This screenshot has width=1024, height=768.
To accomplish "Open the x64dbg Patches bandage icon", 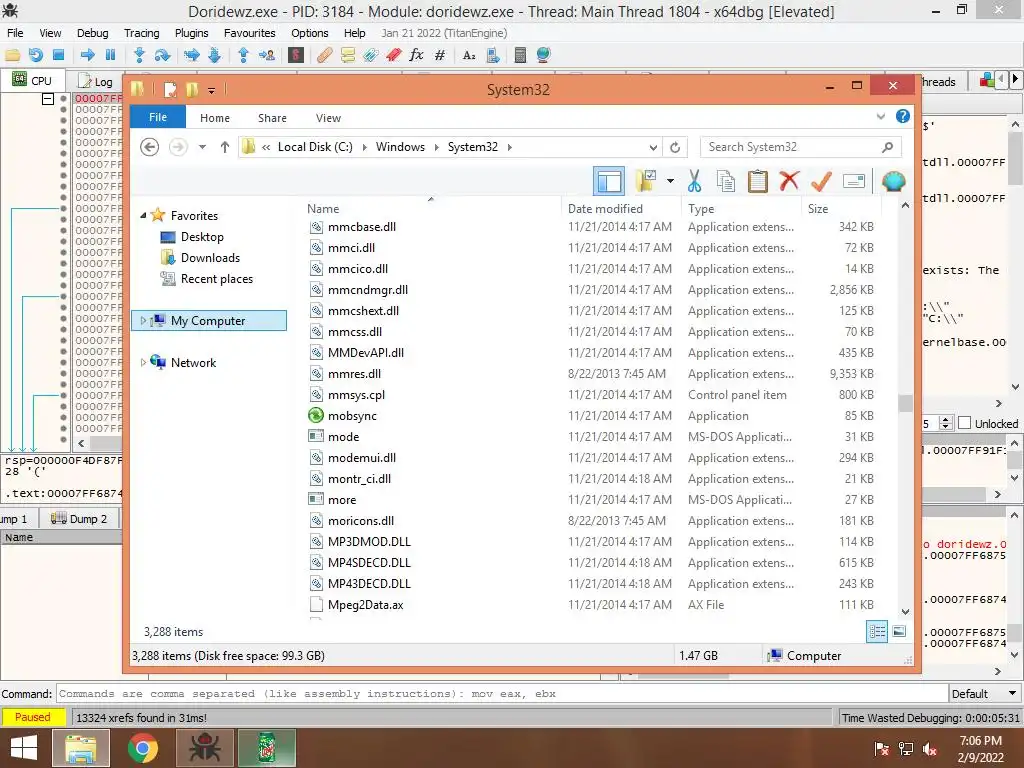I will point(324,56).
